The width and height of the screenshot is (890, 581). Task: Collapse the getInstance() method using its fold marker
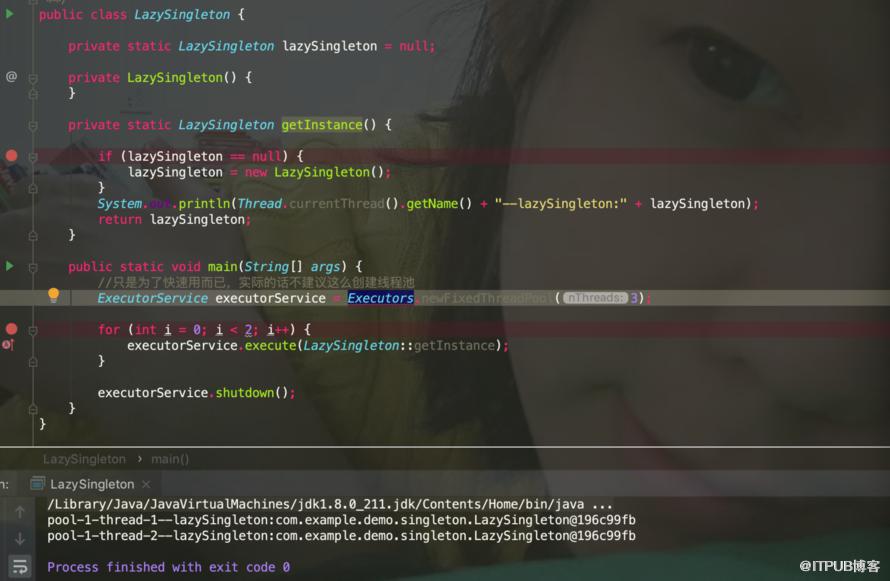(x=33, y=125)
